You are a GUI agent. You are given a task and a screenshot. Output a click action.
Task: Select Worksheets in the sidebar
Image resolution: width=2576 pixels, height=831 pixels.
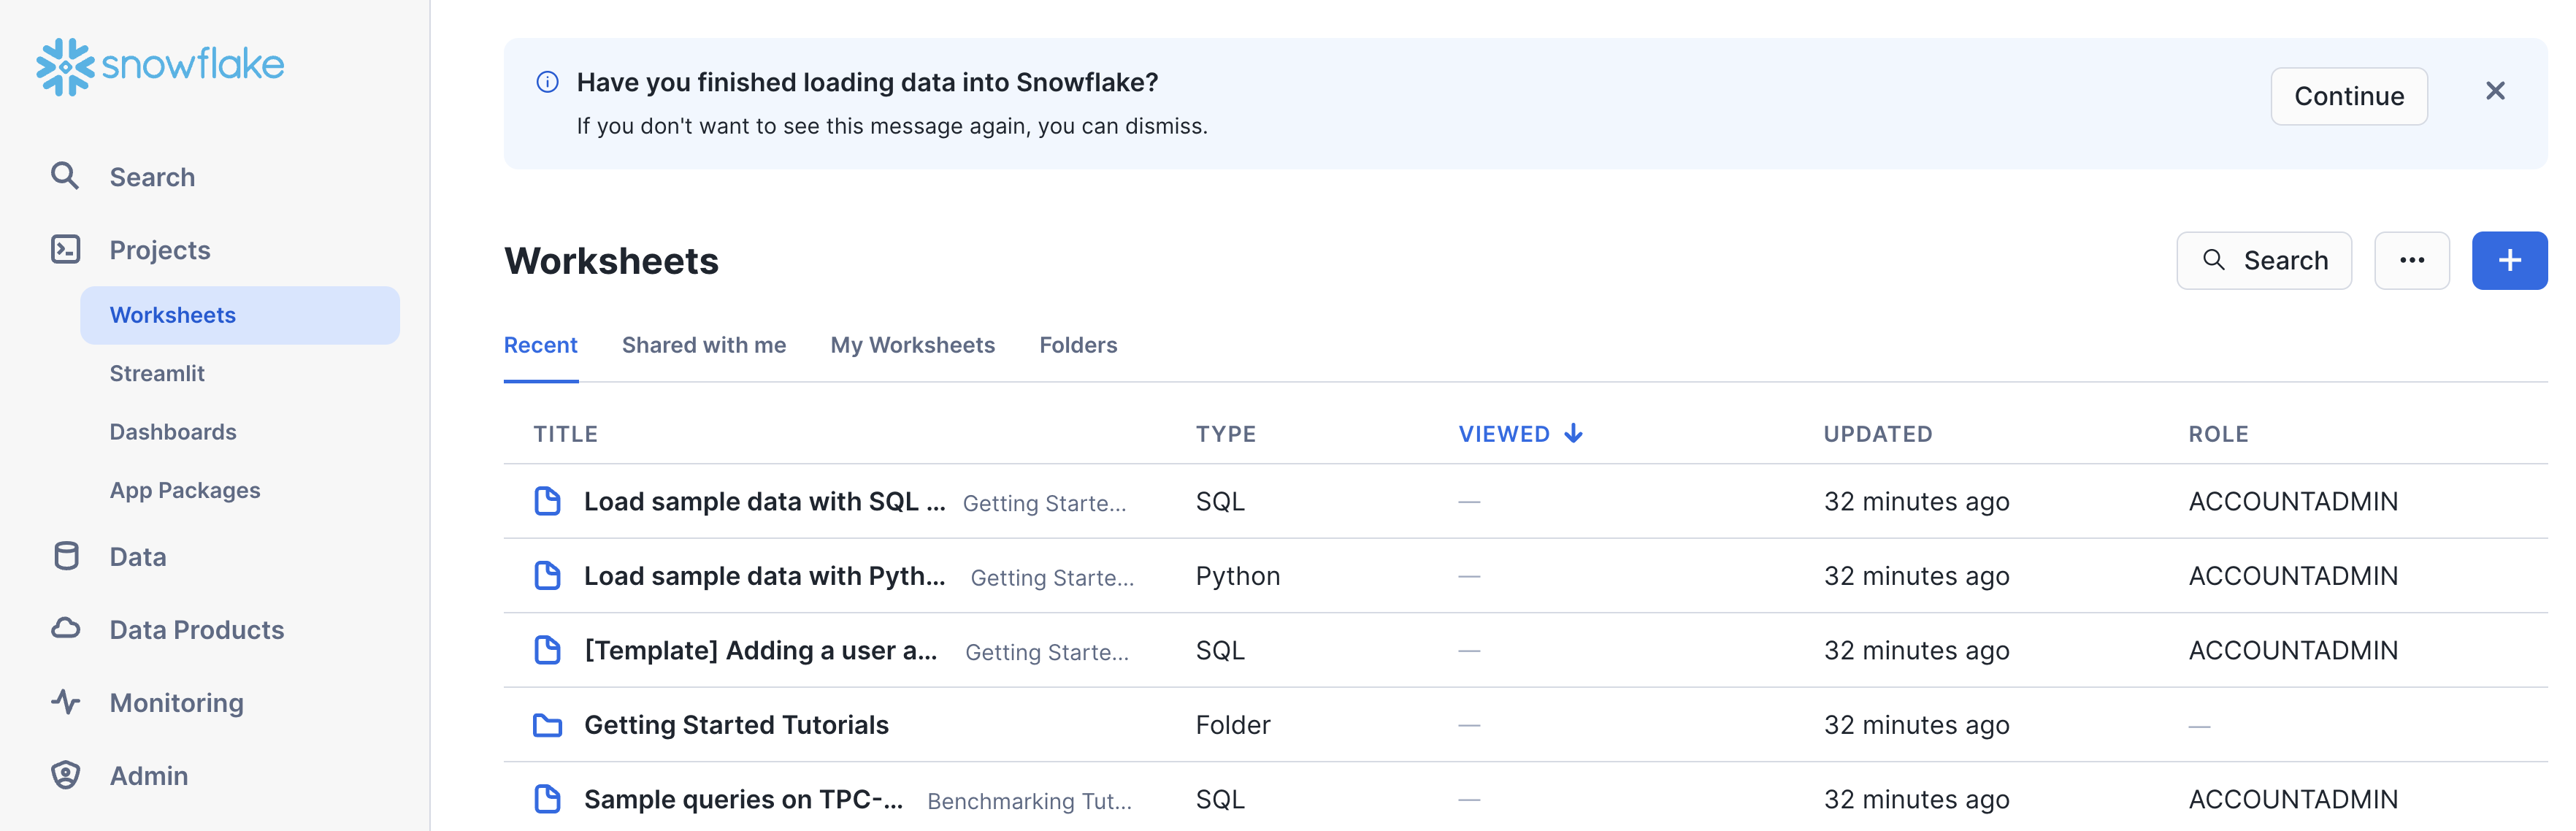pos(240,315)
